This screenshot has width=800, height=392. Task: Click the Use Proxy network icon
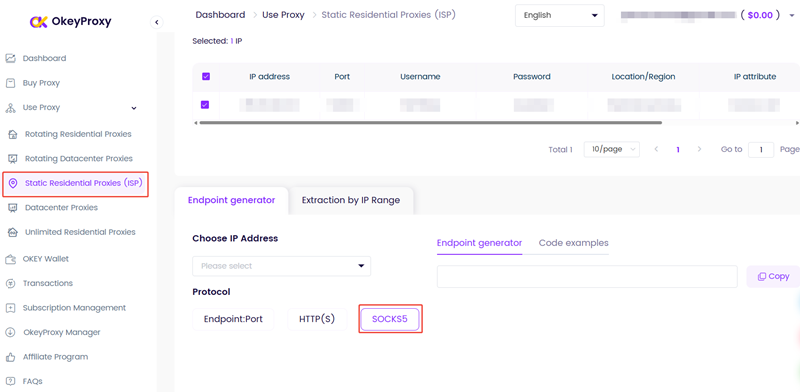pyautogui.click(x=10, y=108)
